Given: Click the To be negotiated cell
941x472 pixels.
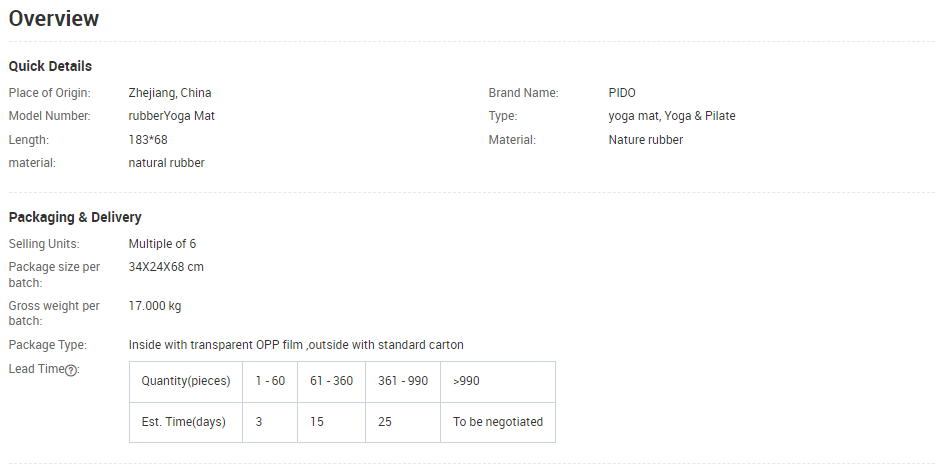Looking at the screenshot, I should [498, 422].
